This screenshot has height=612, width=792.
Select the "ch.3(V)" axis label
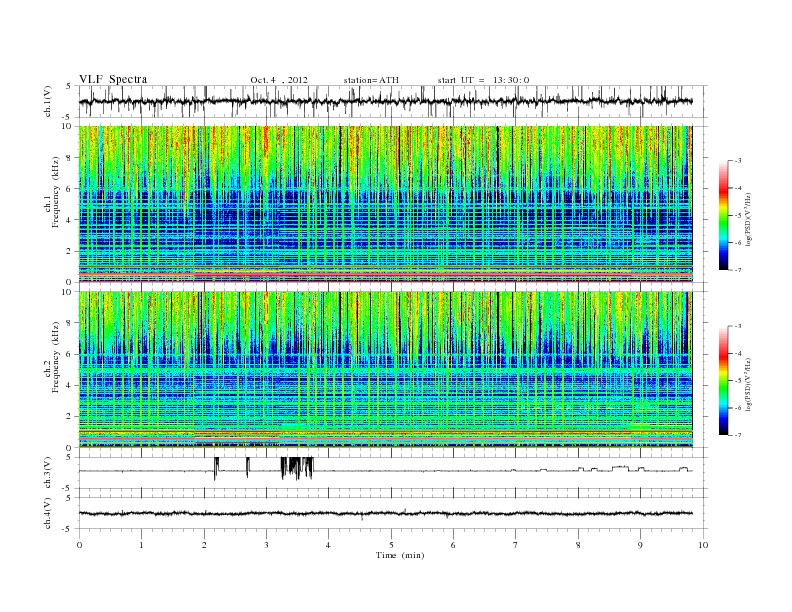[48, 473]
